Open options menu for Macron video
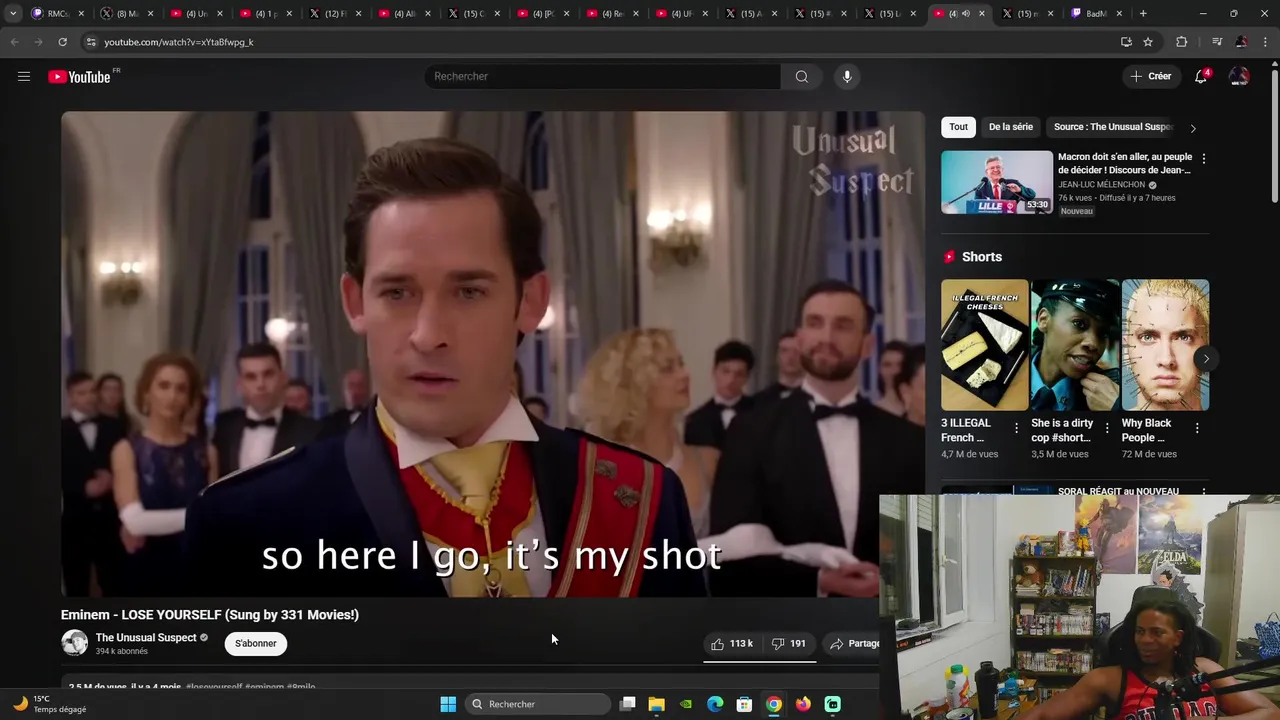 pos(1203,159)
